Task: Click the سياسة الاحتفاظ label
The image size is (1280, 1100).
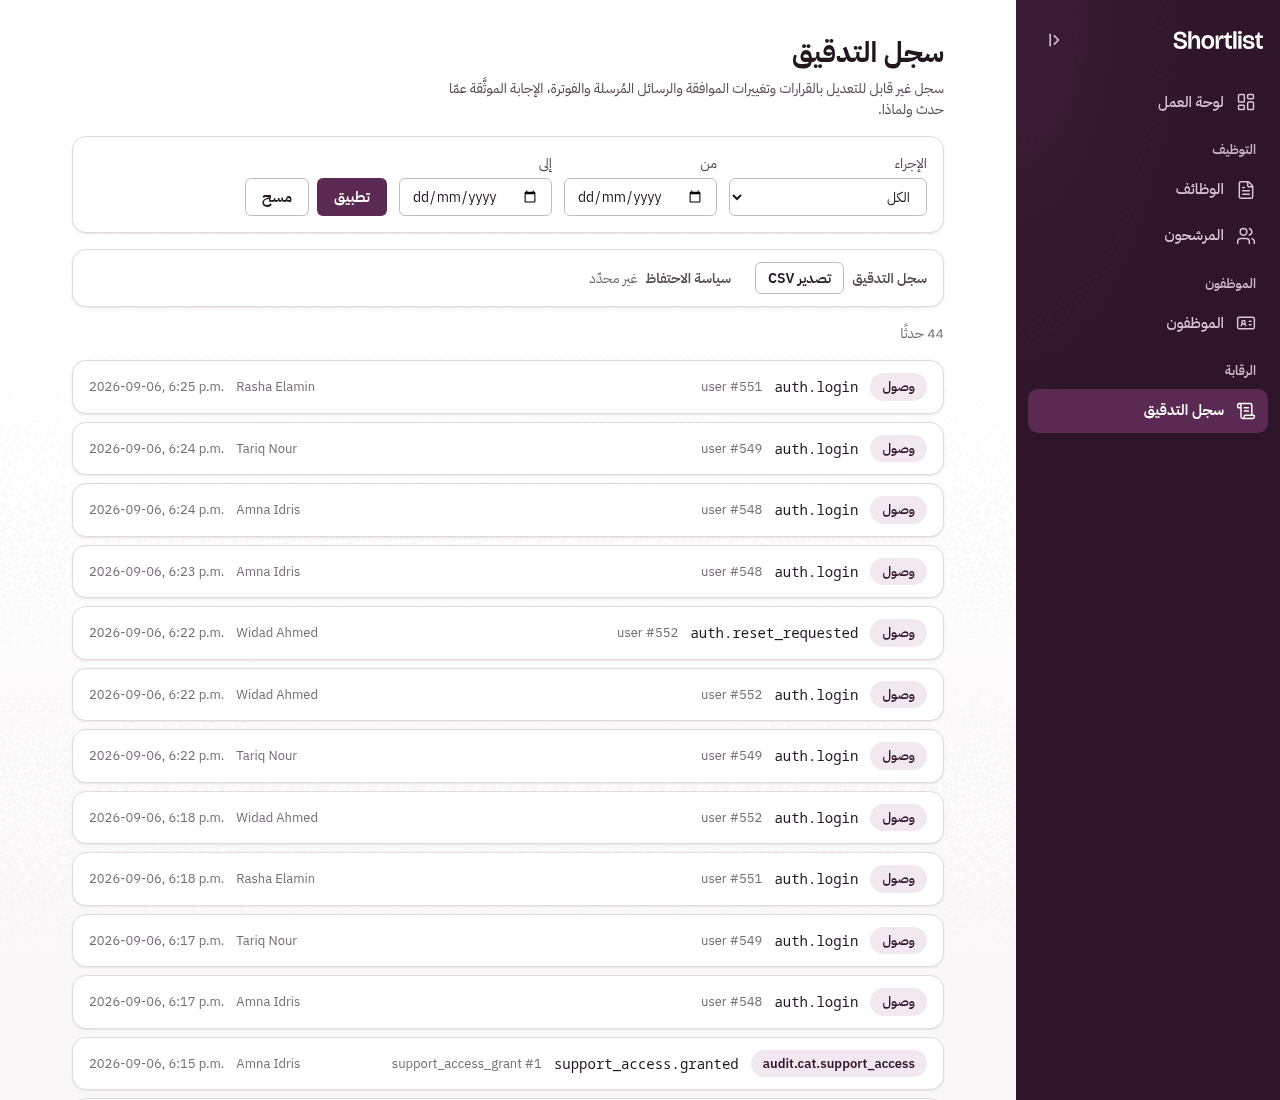Action: tap(688, 278)
